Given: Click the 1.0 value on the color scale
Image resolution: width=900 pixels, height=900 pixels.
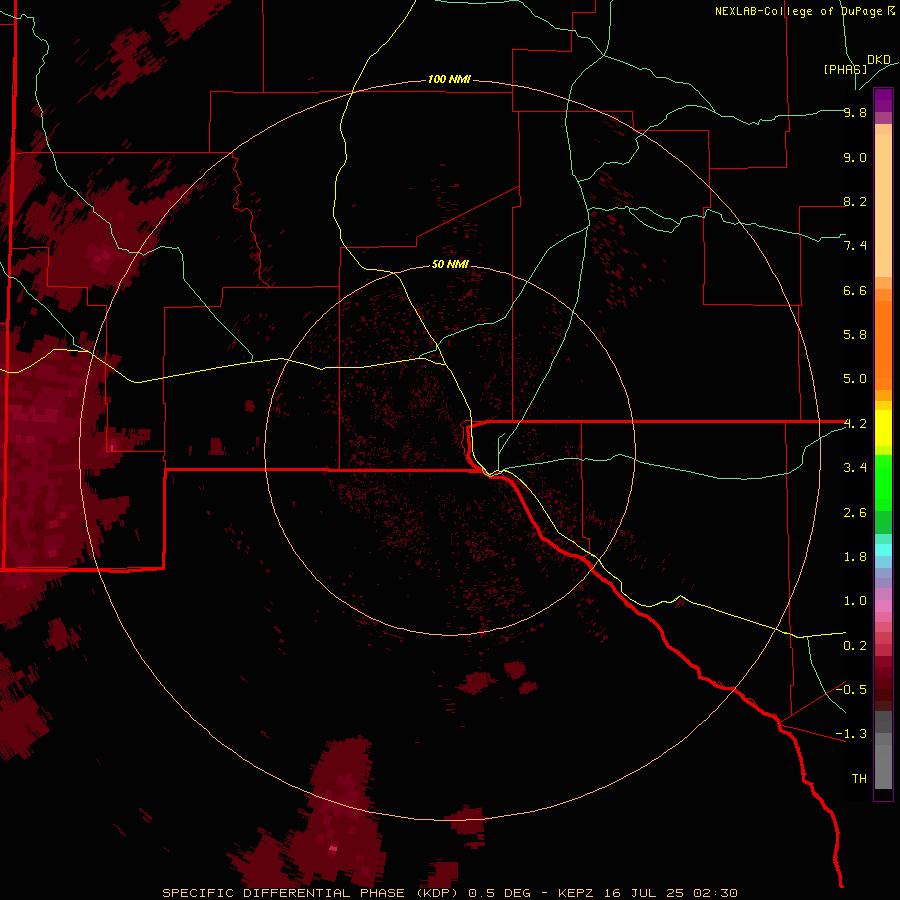Looking at the screenshot, I should [855, 601].
